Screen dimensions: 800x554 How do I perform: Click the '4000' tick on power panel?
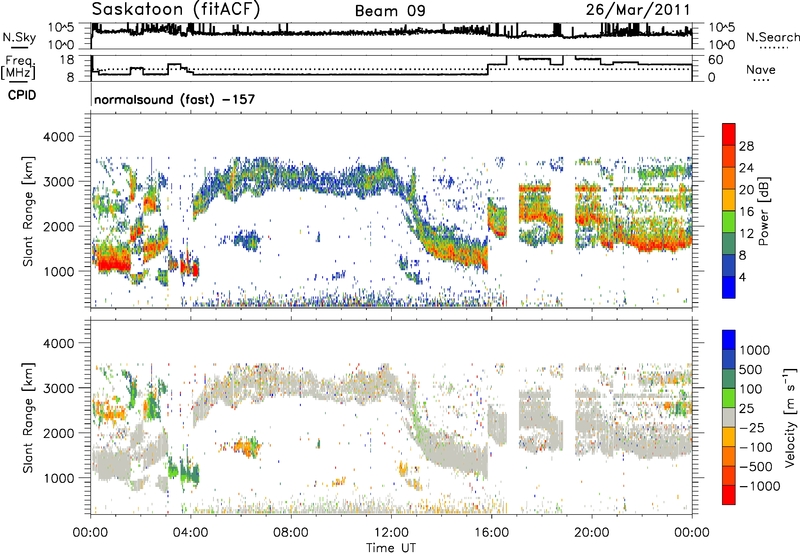pos(59,137)
